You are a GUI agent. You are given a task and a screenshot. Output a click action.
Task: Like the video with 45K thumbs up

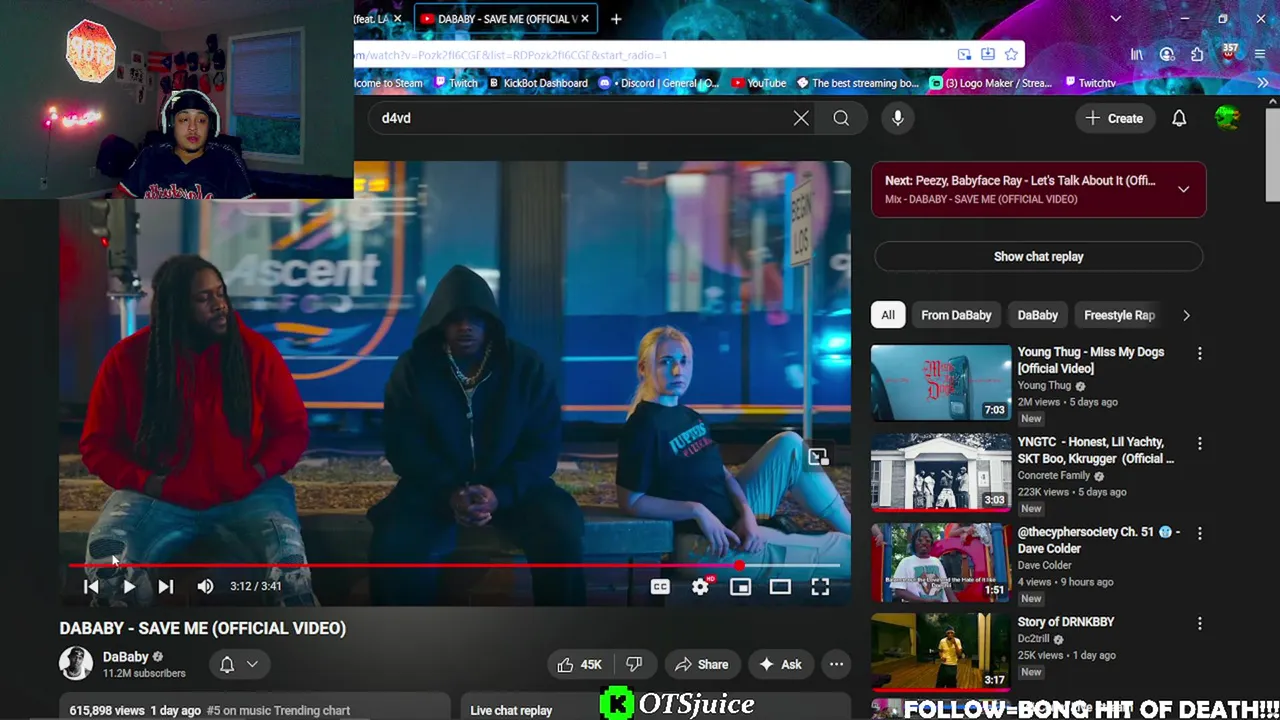pyautogui.click(x=579, y=664)
